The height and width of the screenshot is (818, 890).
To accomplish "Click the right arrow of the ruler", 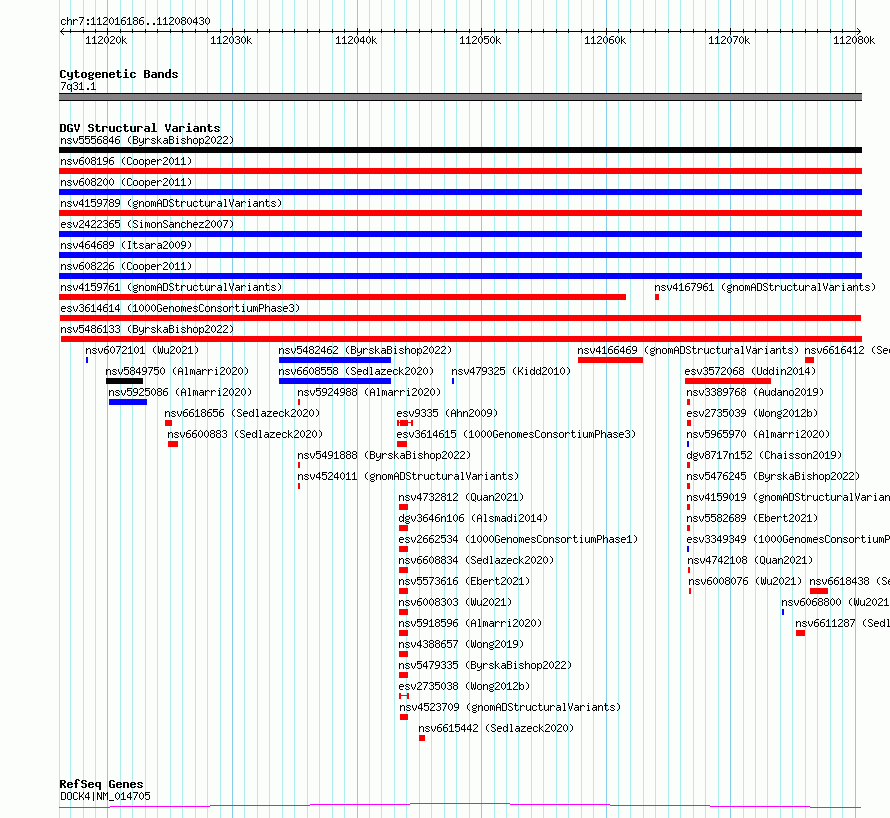I will tap(858, 31).
